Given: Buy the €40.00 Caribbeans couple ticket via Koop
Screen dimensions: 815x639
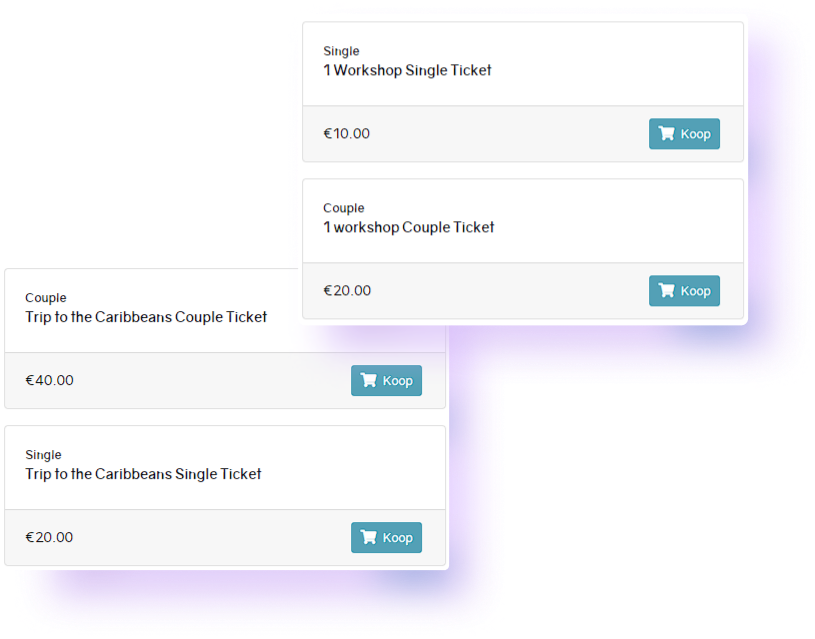Looking at the screenshot, I should pos(386,381).
